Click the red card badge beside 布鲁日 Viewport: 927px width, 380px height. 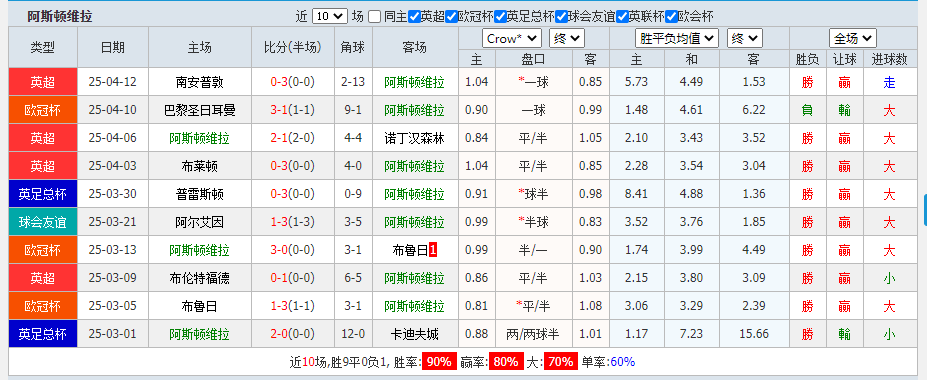433,250
